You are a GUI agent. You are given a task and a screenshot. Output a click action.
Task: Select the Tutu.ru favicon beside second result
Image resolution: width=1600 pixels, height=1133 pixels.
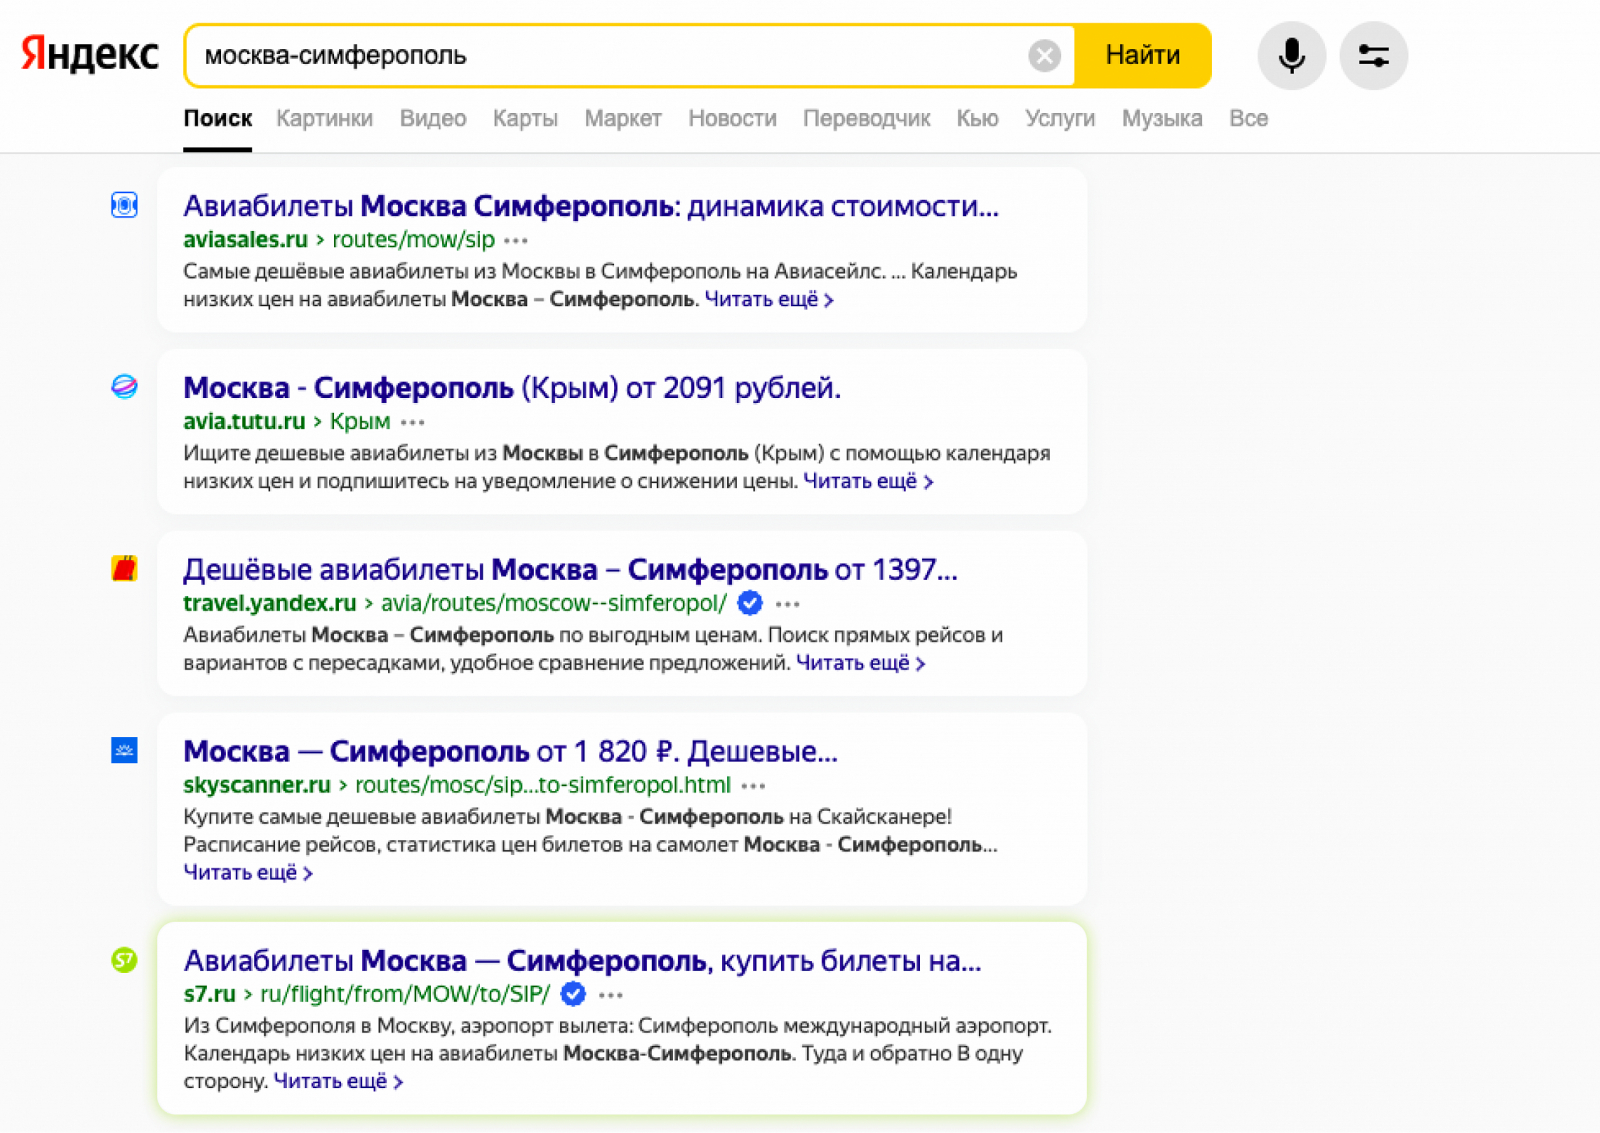[124, 387]
